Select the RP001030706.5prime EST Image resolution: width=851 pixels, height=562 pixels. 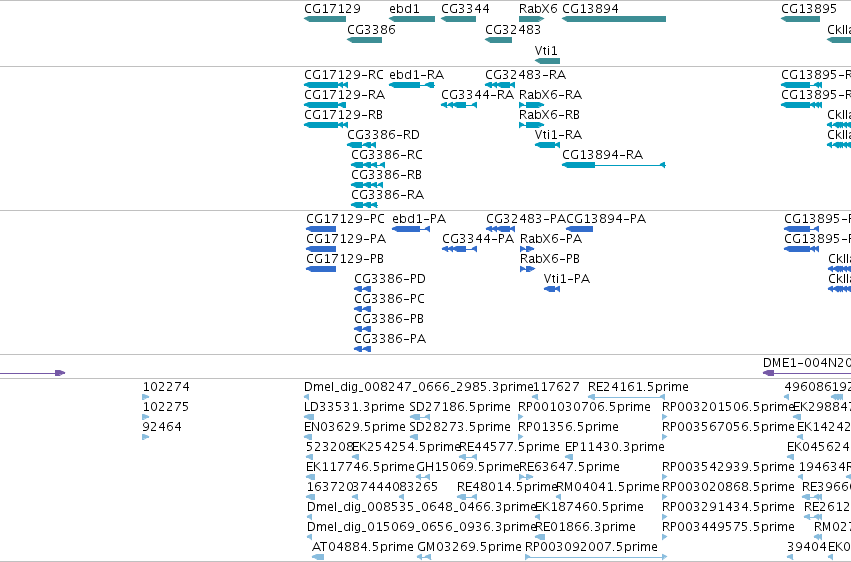tap(522, 417)
